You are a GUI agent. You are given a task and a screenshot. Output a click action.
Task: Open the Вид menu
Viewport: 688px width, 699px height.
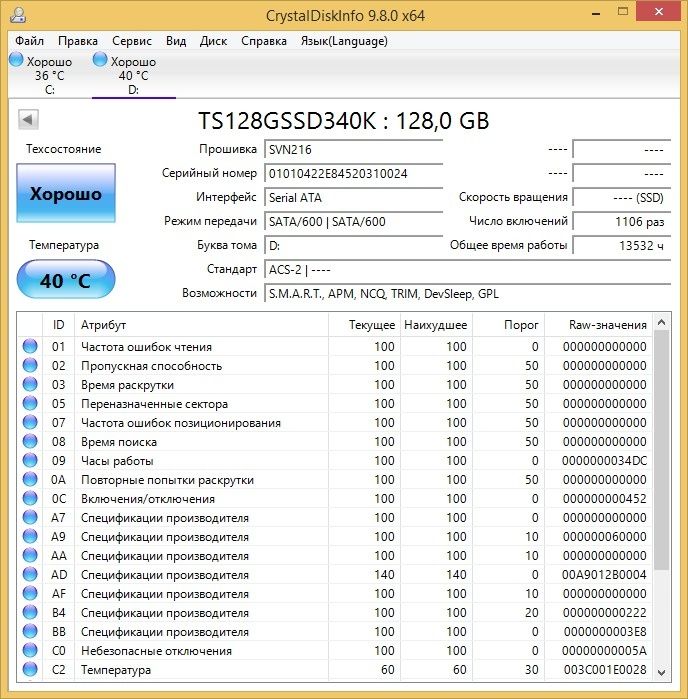[x=176, y=41]
